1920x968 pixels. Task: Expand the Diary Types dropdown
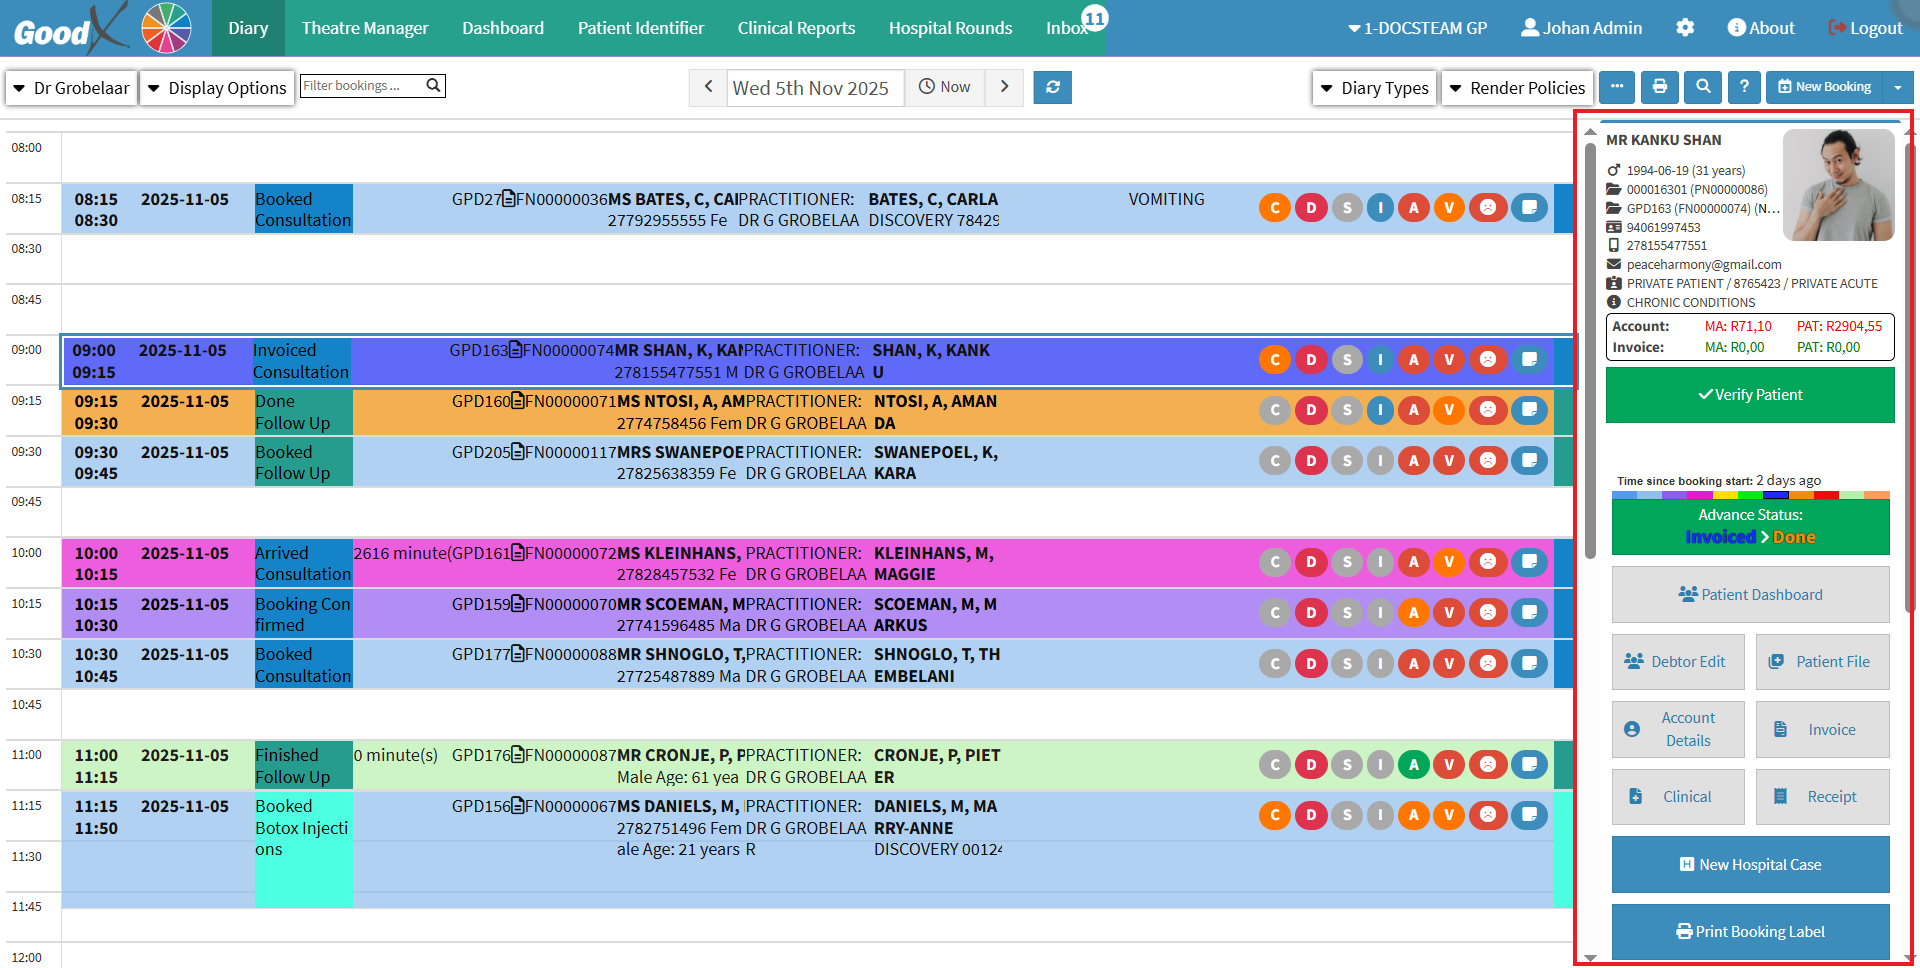(x=1375, y=88)
